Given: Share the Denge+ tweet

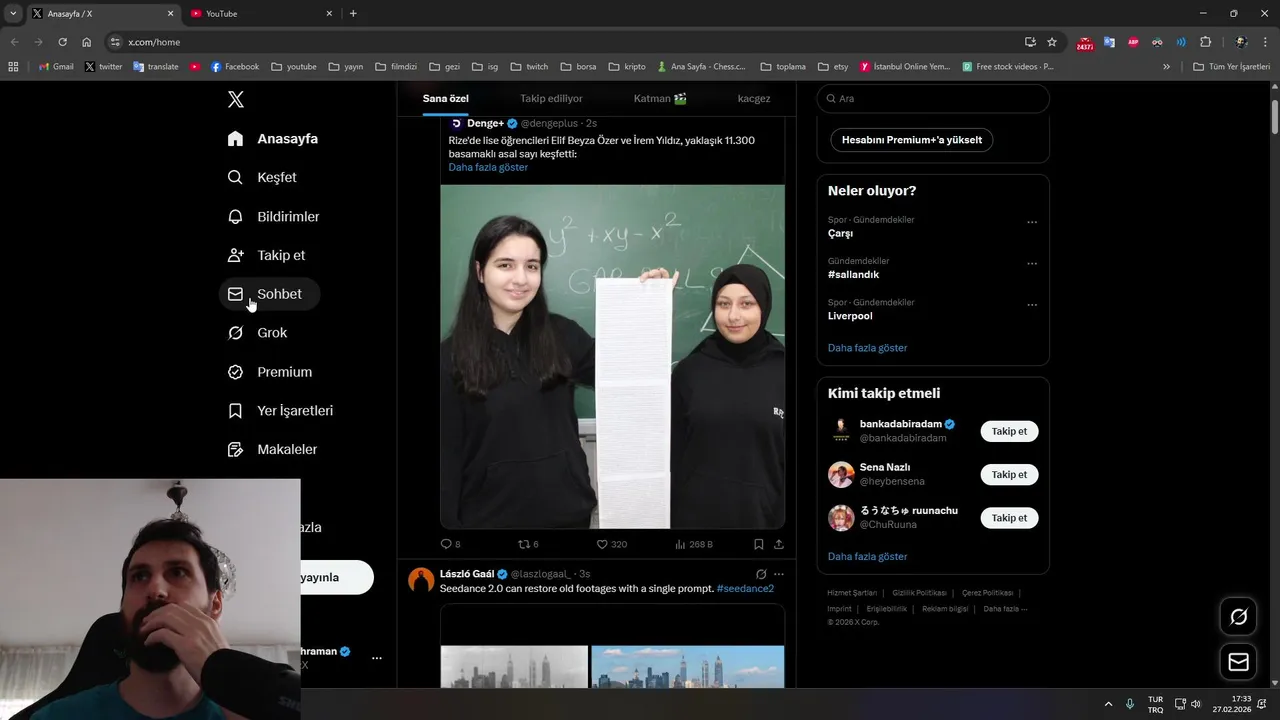Looking at the screenshot, I should coord(779,544).
